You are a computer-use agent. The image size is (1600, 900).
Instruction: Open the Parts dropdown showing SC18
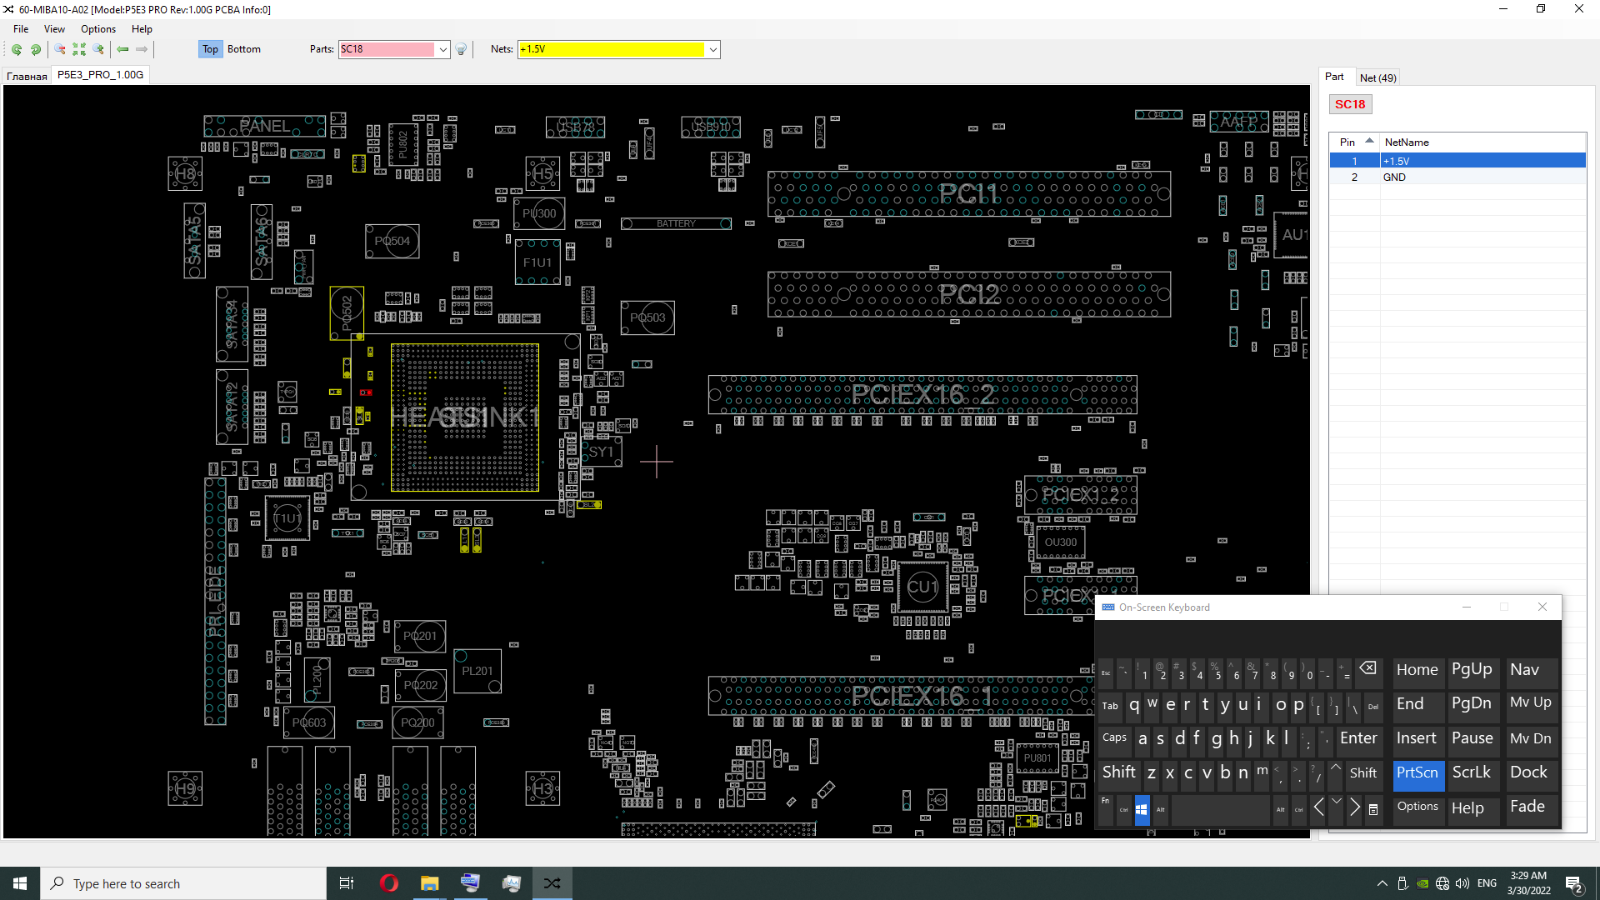click(x=443, y=49)
